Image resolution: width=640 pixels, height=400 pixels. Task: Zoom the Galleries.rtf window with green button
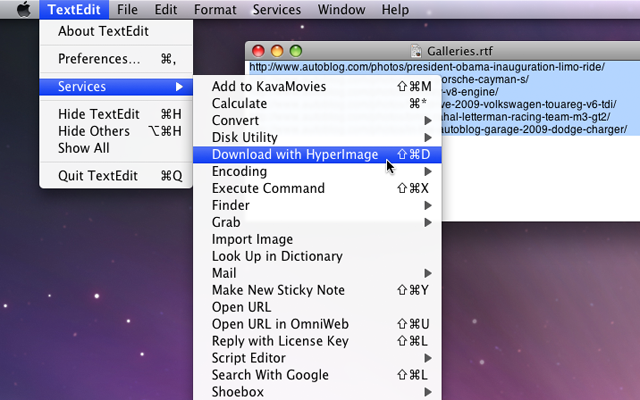tap(295, 51)
